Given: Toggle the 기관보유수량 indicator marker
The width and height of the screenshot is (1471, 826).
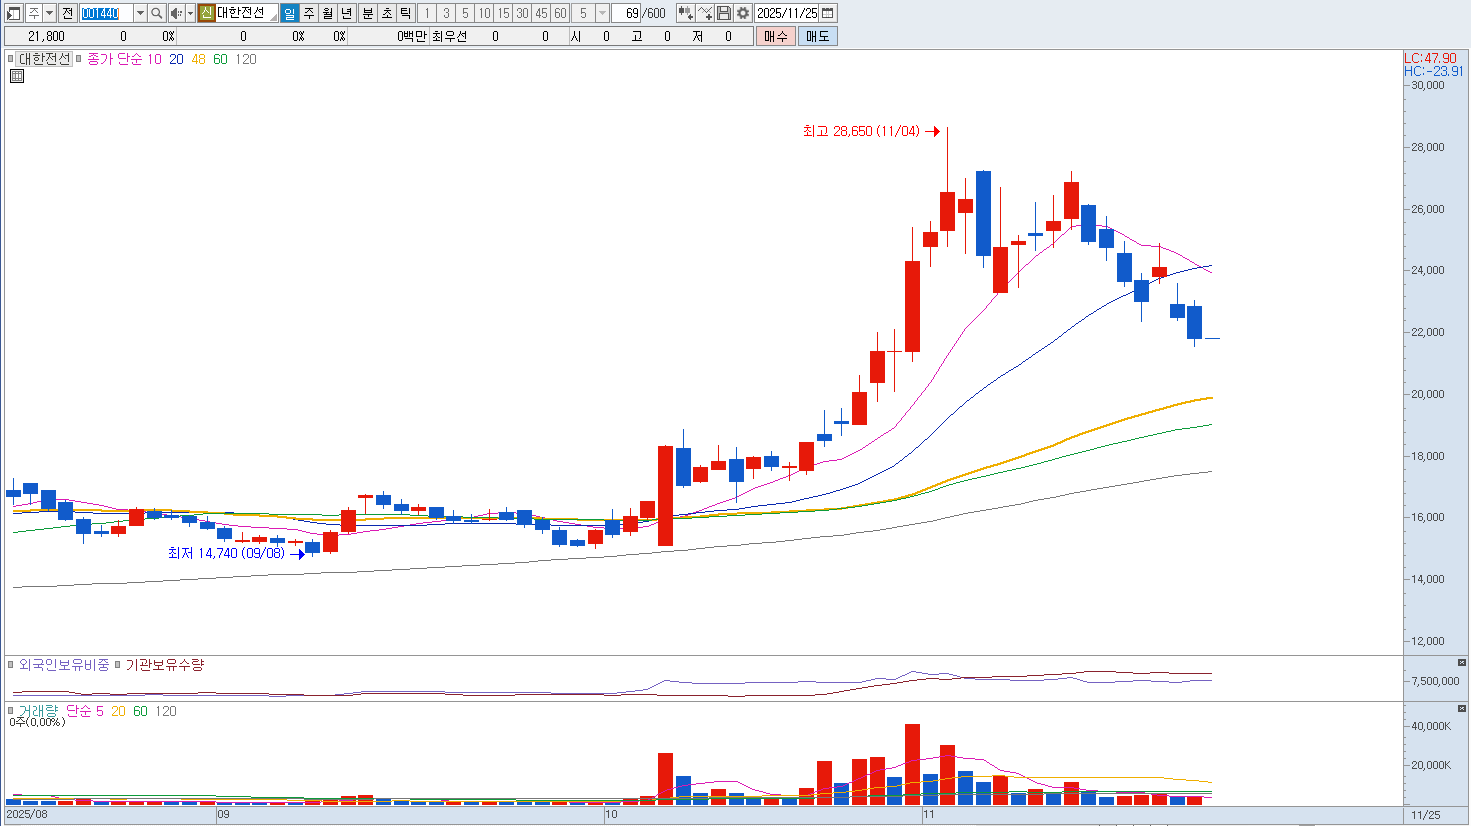Looking at the screenshot, I should 118,665.
